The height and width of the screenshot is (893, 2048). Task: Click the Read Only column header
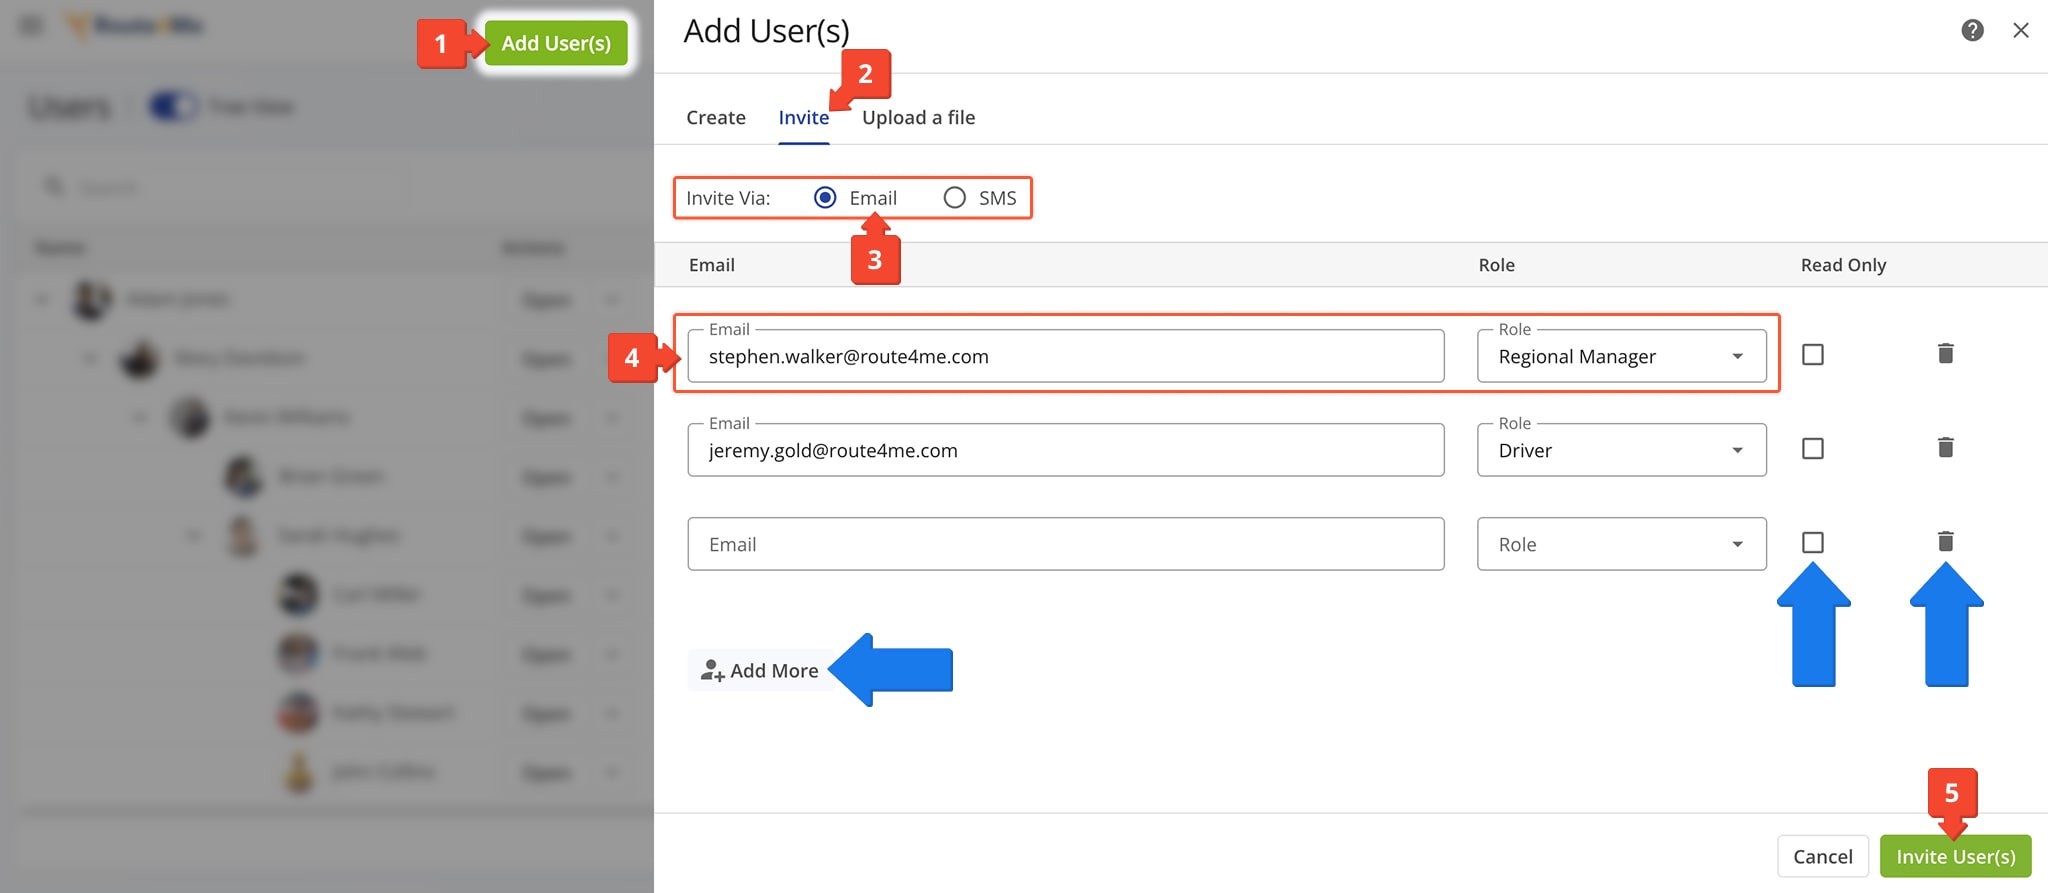[1843, 265]
